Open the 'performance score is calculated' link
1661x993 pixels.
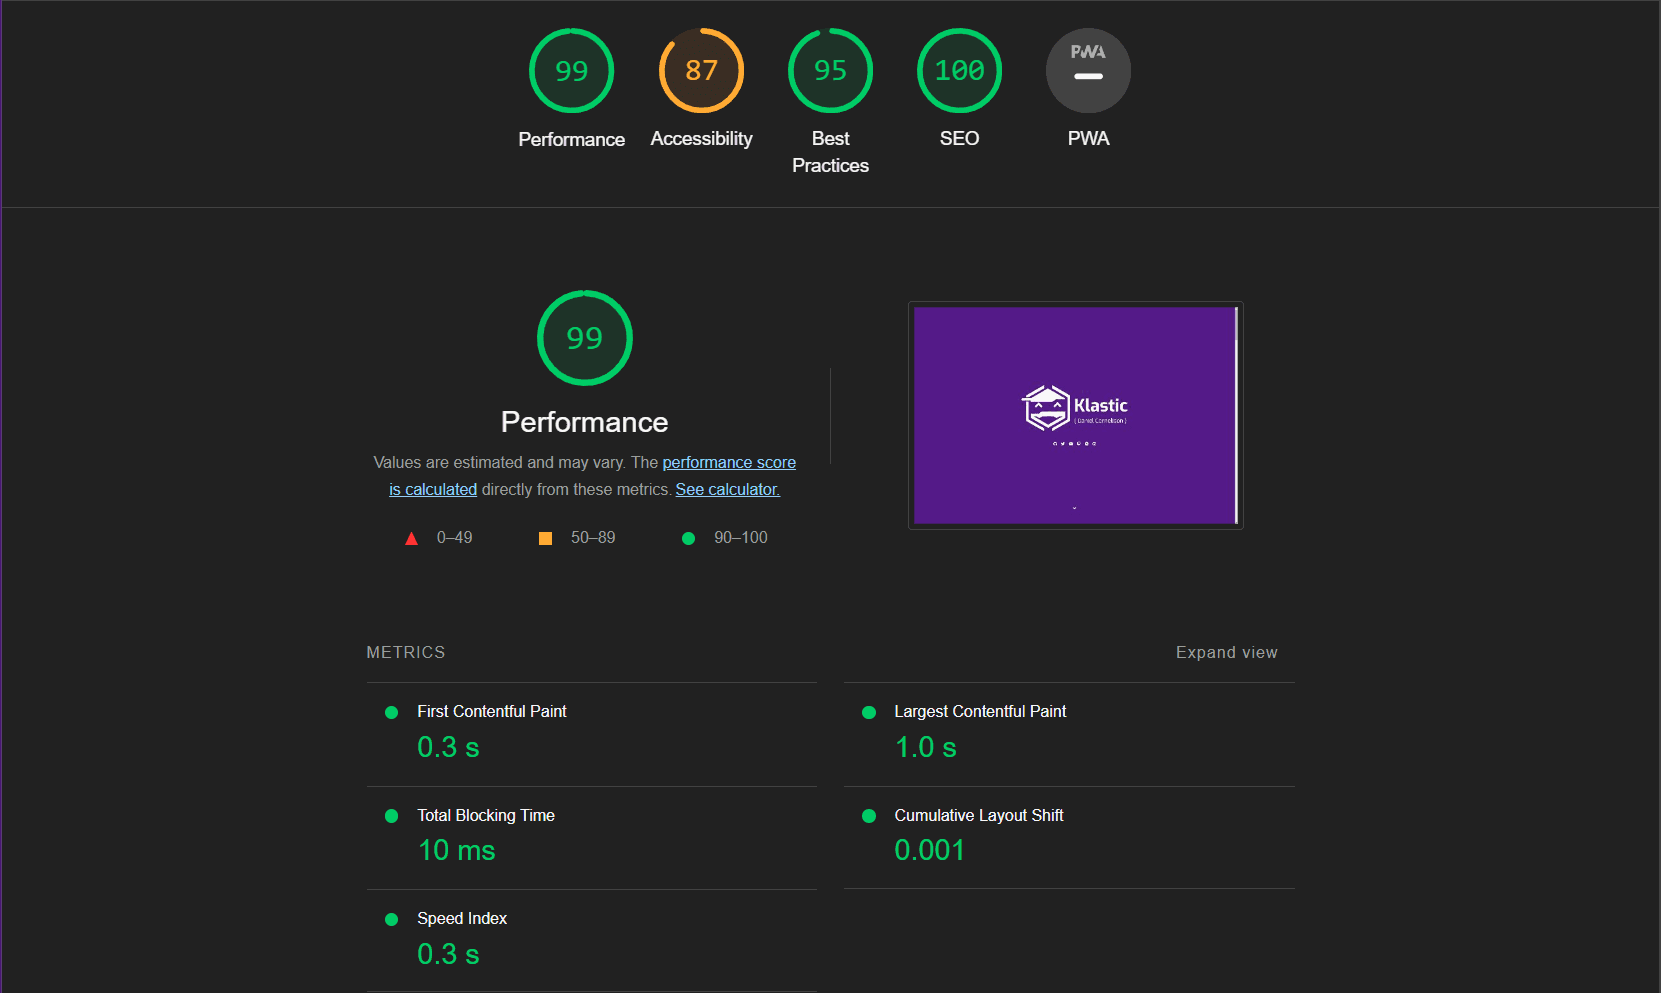tap(728, 463)
